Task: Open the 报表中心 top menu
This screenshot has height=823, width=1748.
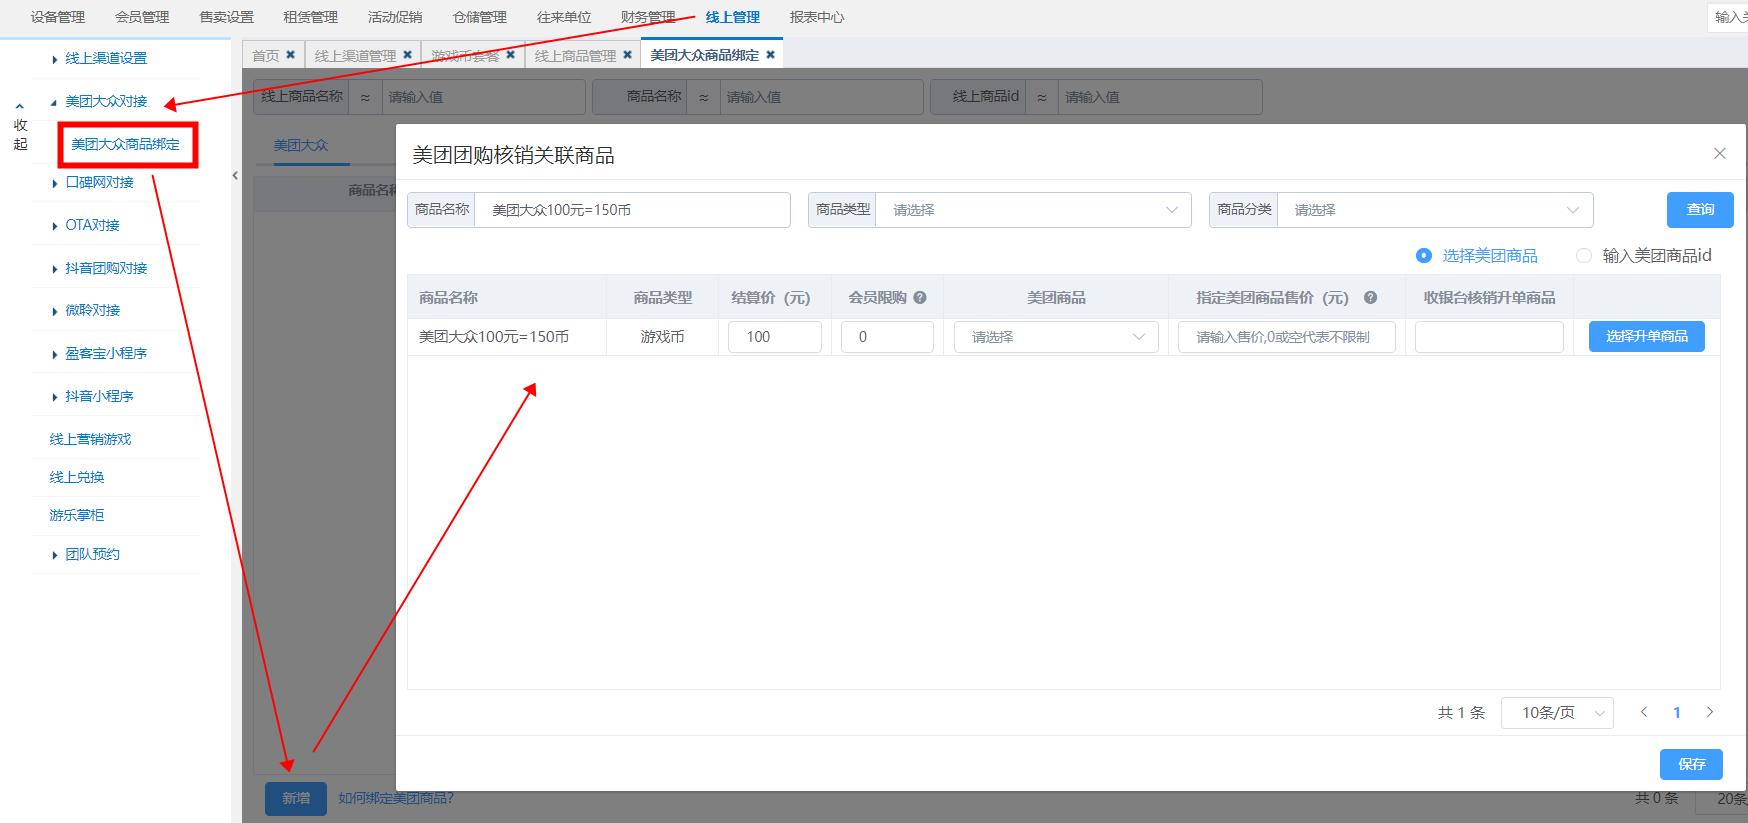Action: [x=817, y=17]
